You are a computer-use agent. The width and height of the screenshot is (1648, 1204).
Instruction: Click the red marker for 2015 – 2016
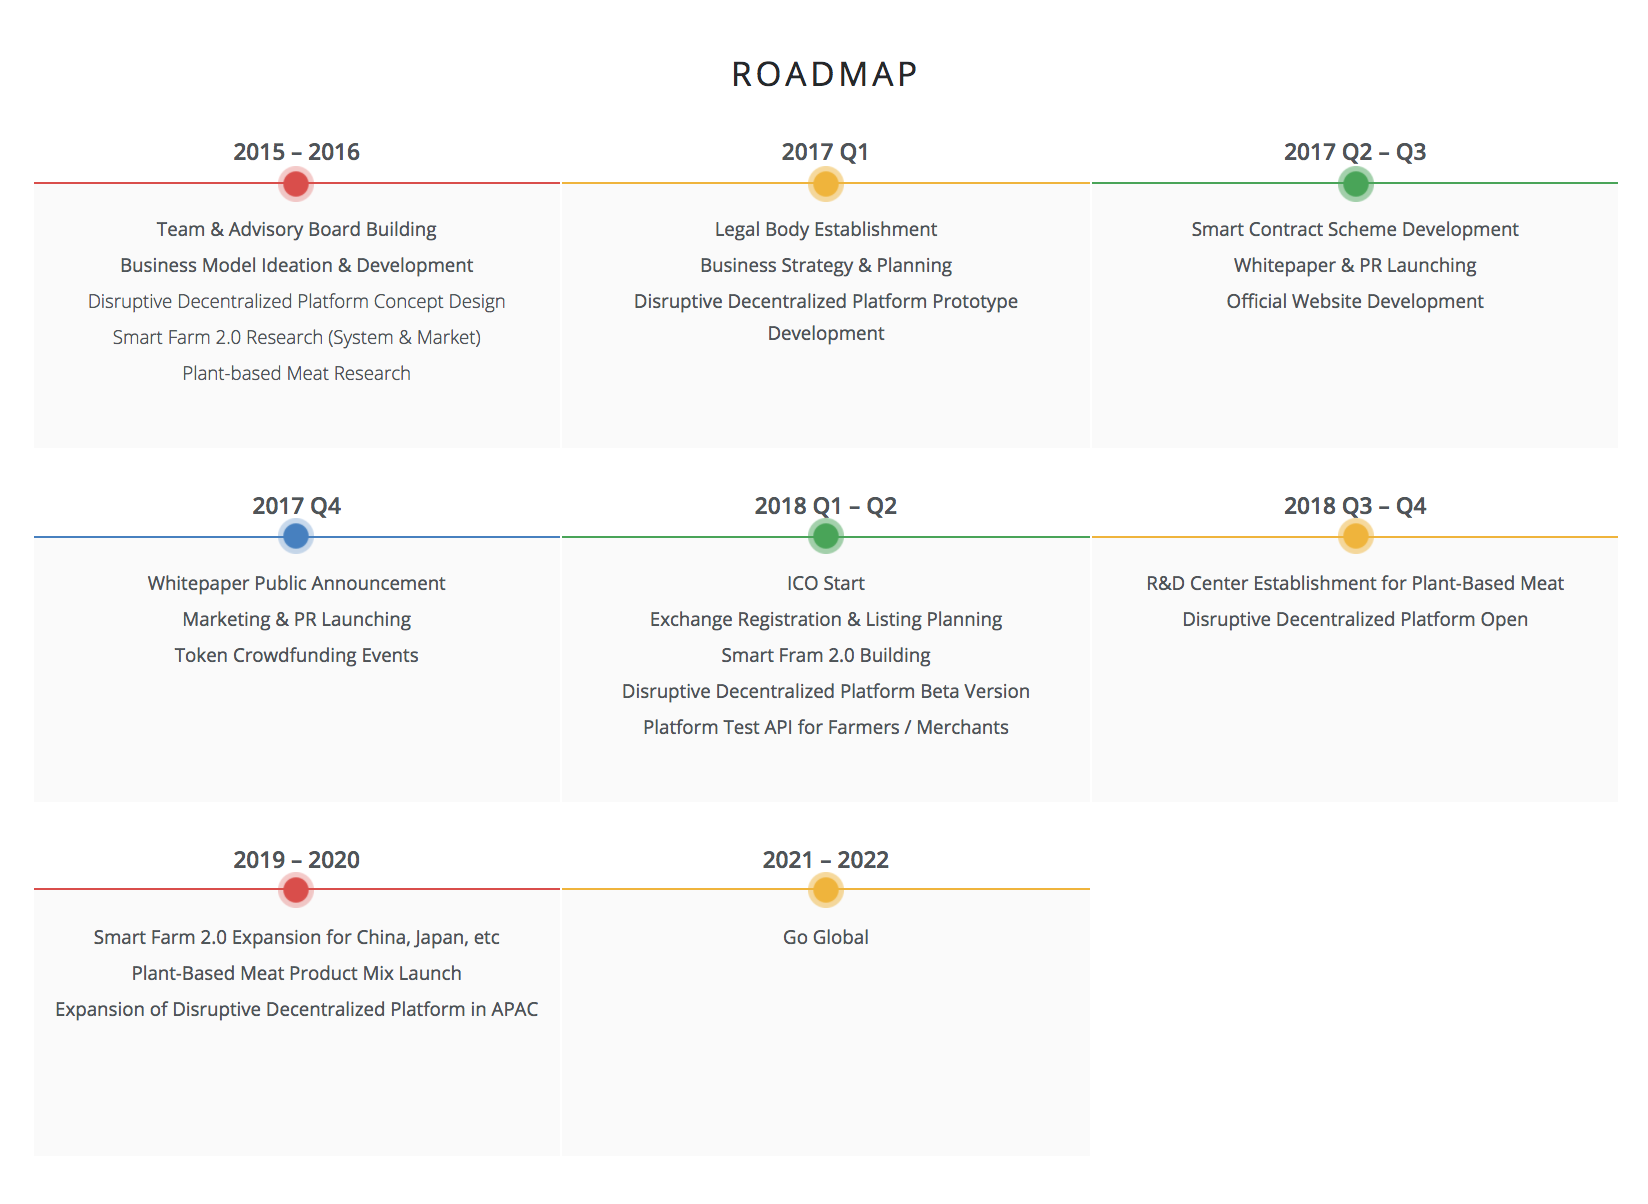[x=296, y=184]
